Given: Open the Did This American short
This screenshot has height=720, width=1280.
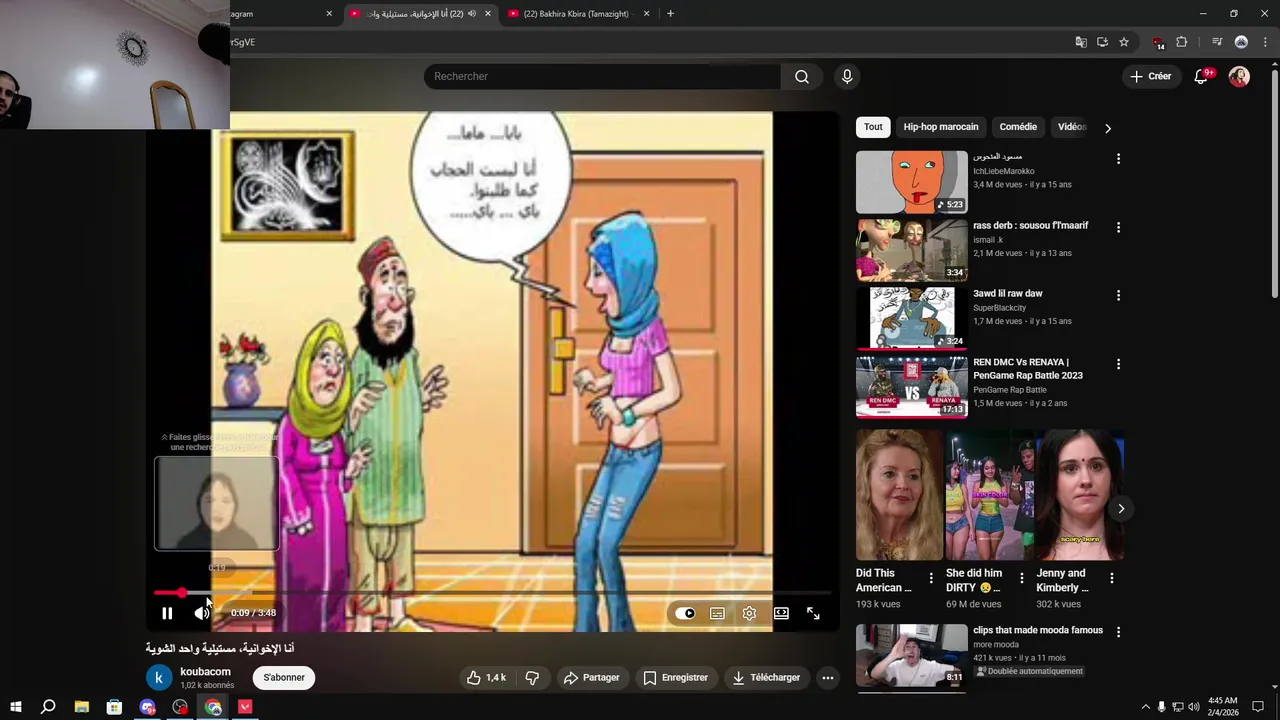Looking at the screenshot, I should (x=899, y=495).
